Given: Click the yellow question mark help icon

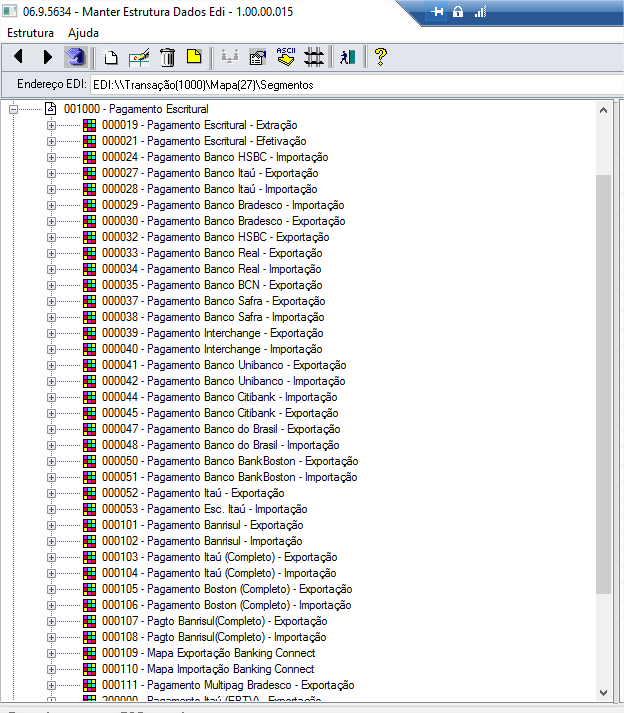Looking at the screenshot, I should click(380, 57).
